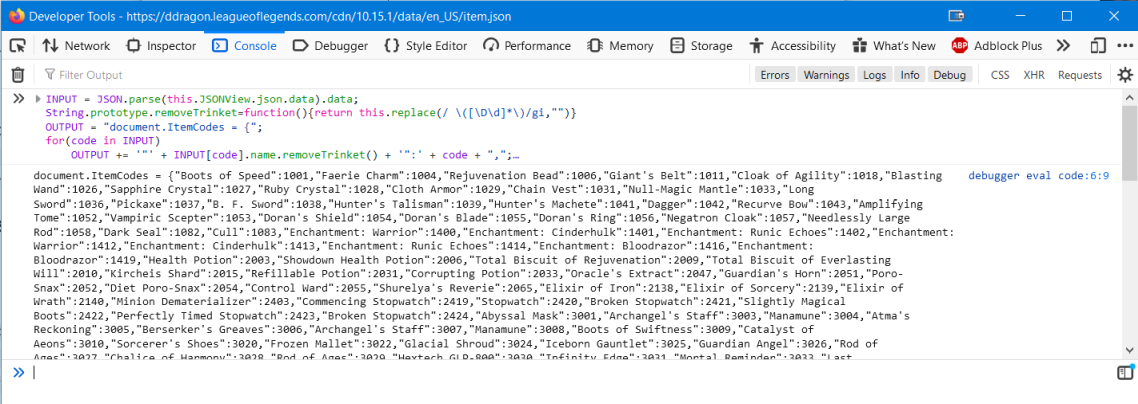Open the debugger eval code:6:9 link
1138x404 pixels.
(1039, 176)
